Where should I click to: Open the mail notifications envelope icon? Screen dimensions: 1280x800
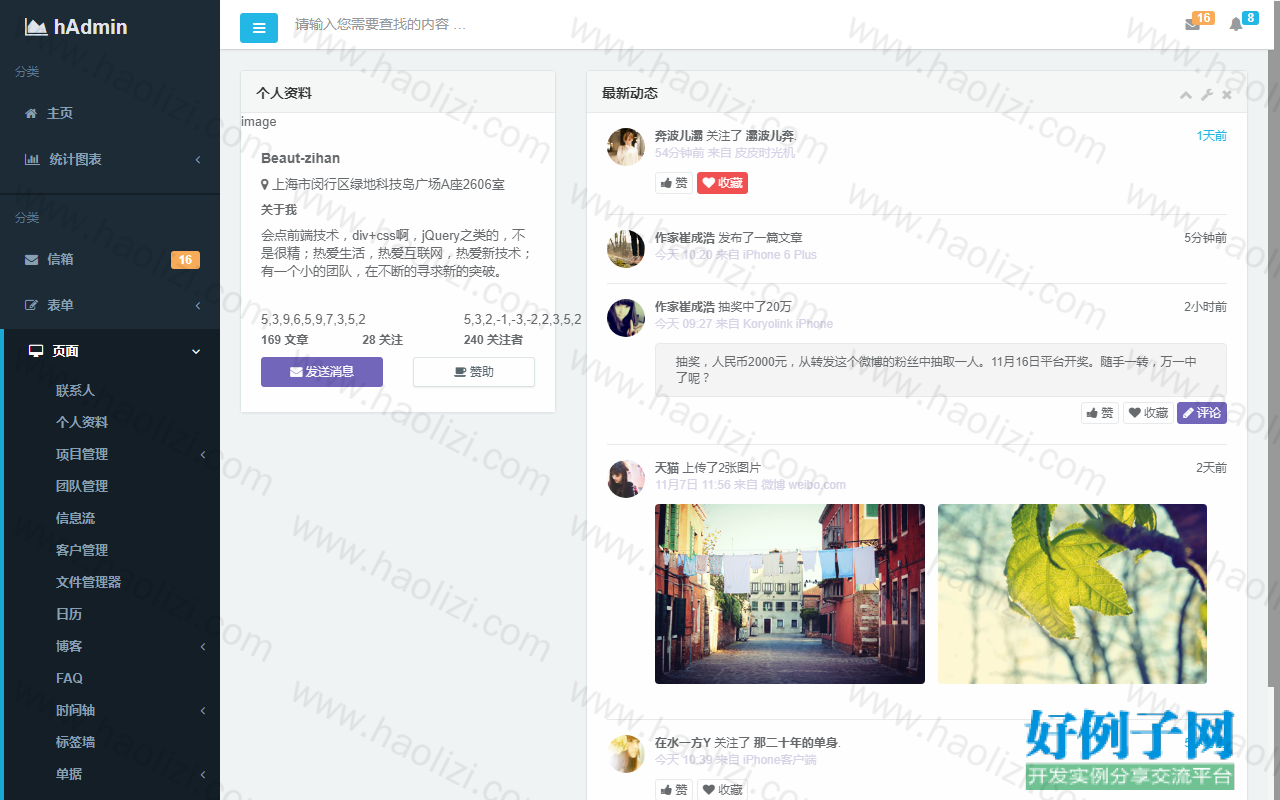pyautogui.click(x=1192, y=25)
